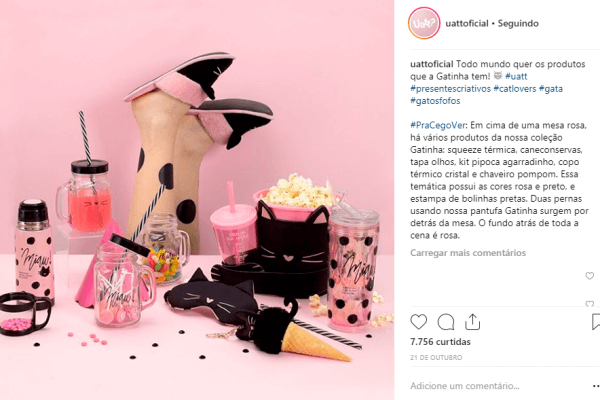The width and height of the screenshot is (600, 400).
Task: Open the comment speech bubble icon
Action: point(446,322)
